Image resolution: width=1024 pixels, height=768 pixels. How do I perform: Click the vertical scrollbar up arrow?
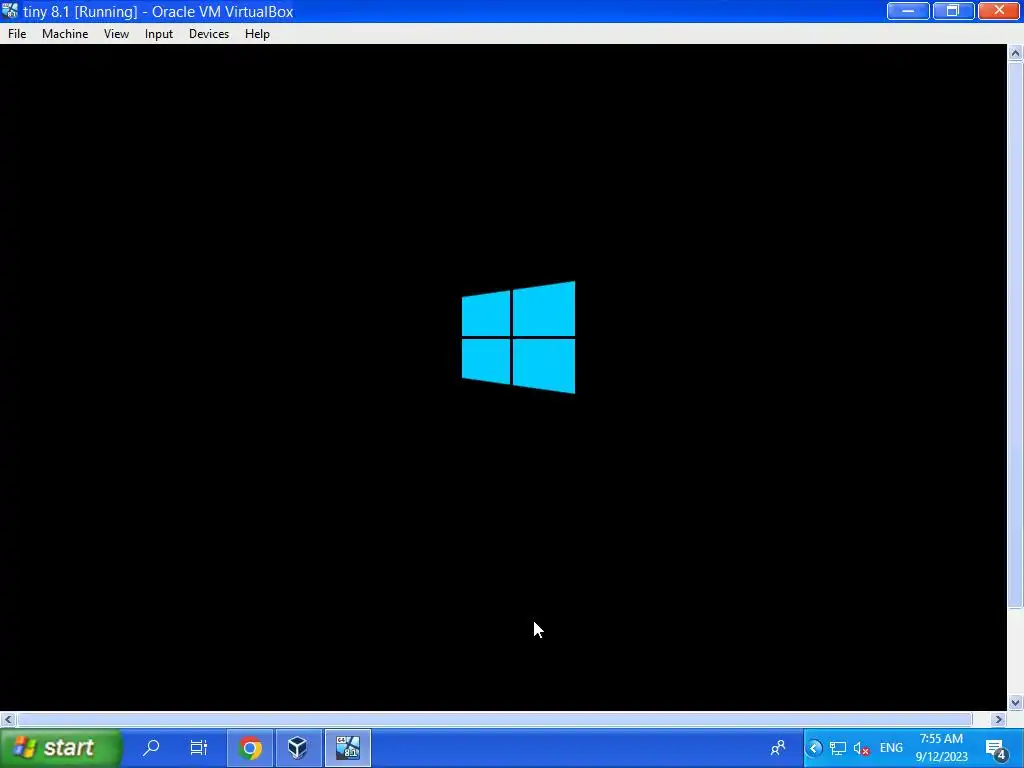coord(1016,53)
